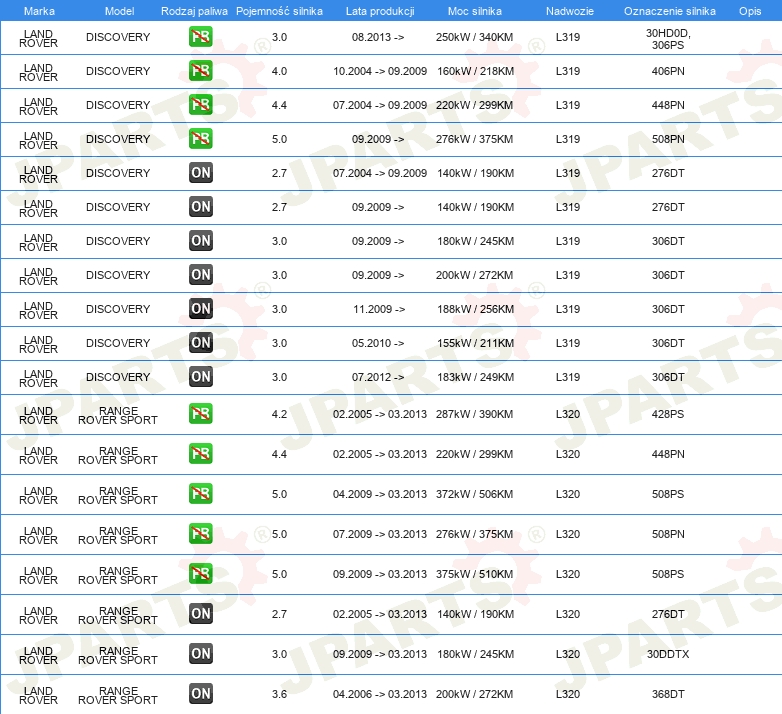Click the power value 183kW / 249KM

pyautogui.click(x=475, y=376)
